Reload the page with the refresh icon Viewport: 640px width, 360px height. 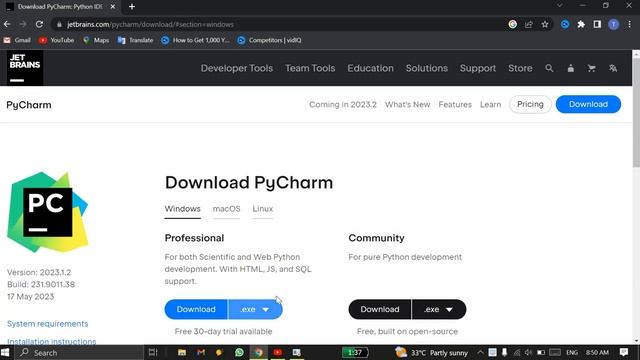(39, 24)
